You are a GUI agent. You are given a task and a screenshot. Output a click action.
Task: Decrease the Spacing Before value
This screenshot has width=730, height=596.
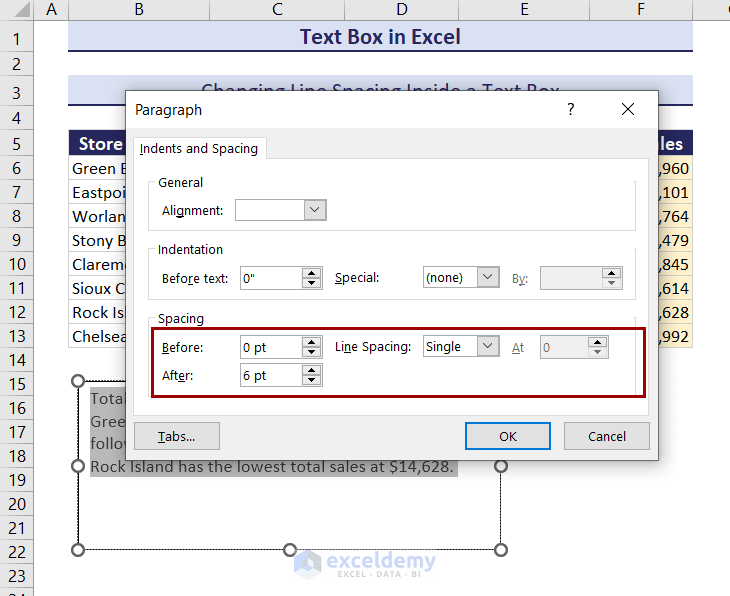pos(311,352)
